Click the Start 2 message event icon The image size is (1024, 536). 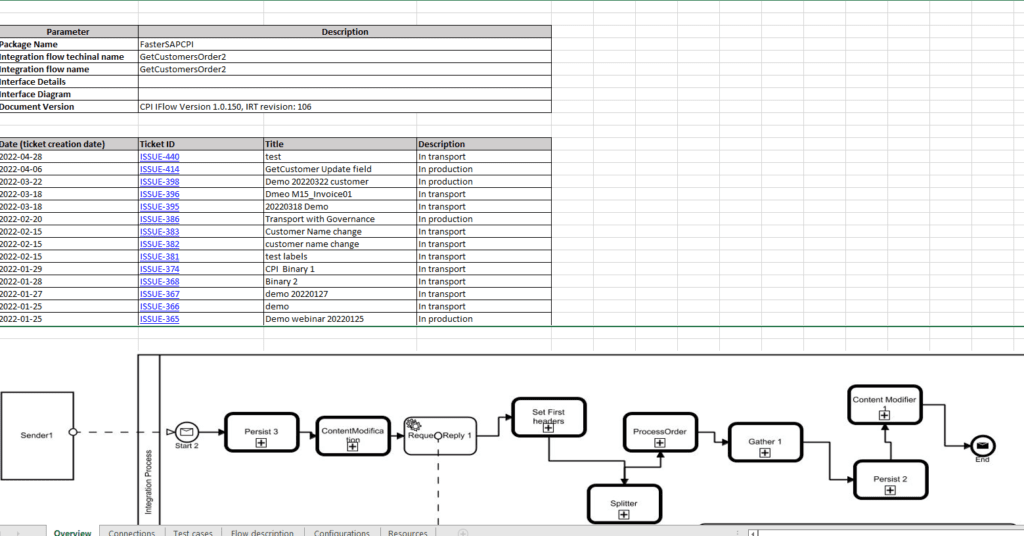pyautogui.click(x=187, y=432)
